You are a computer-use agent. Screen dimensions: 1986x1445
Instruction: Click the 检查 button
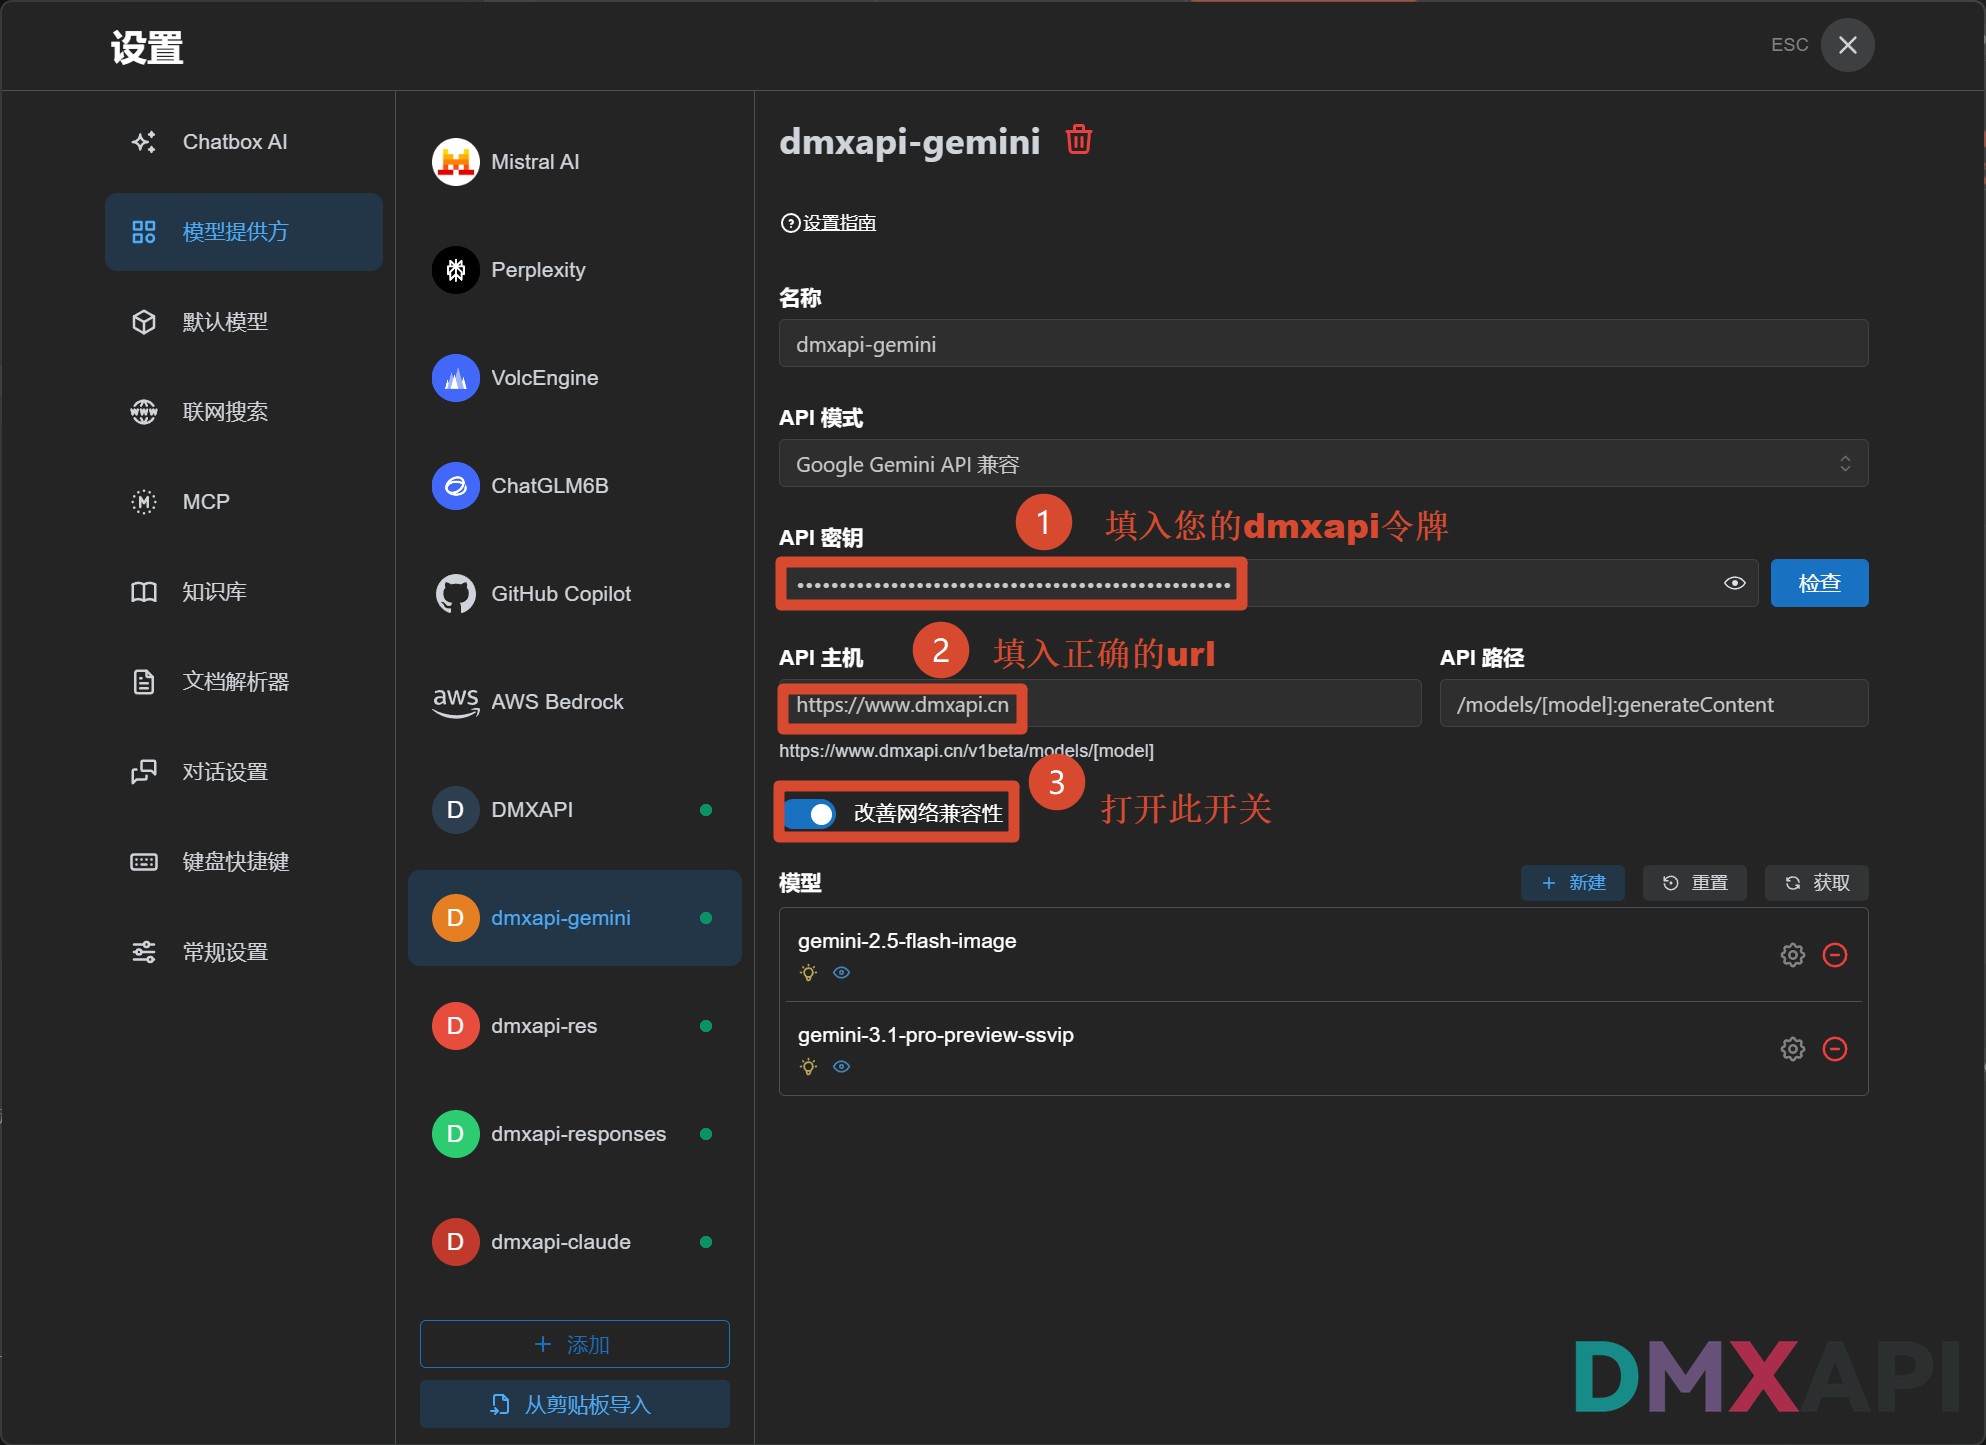pyautogui.click(x=1819, y=583)
